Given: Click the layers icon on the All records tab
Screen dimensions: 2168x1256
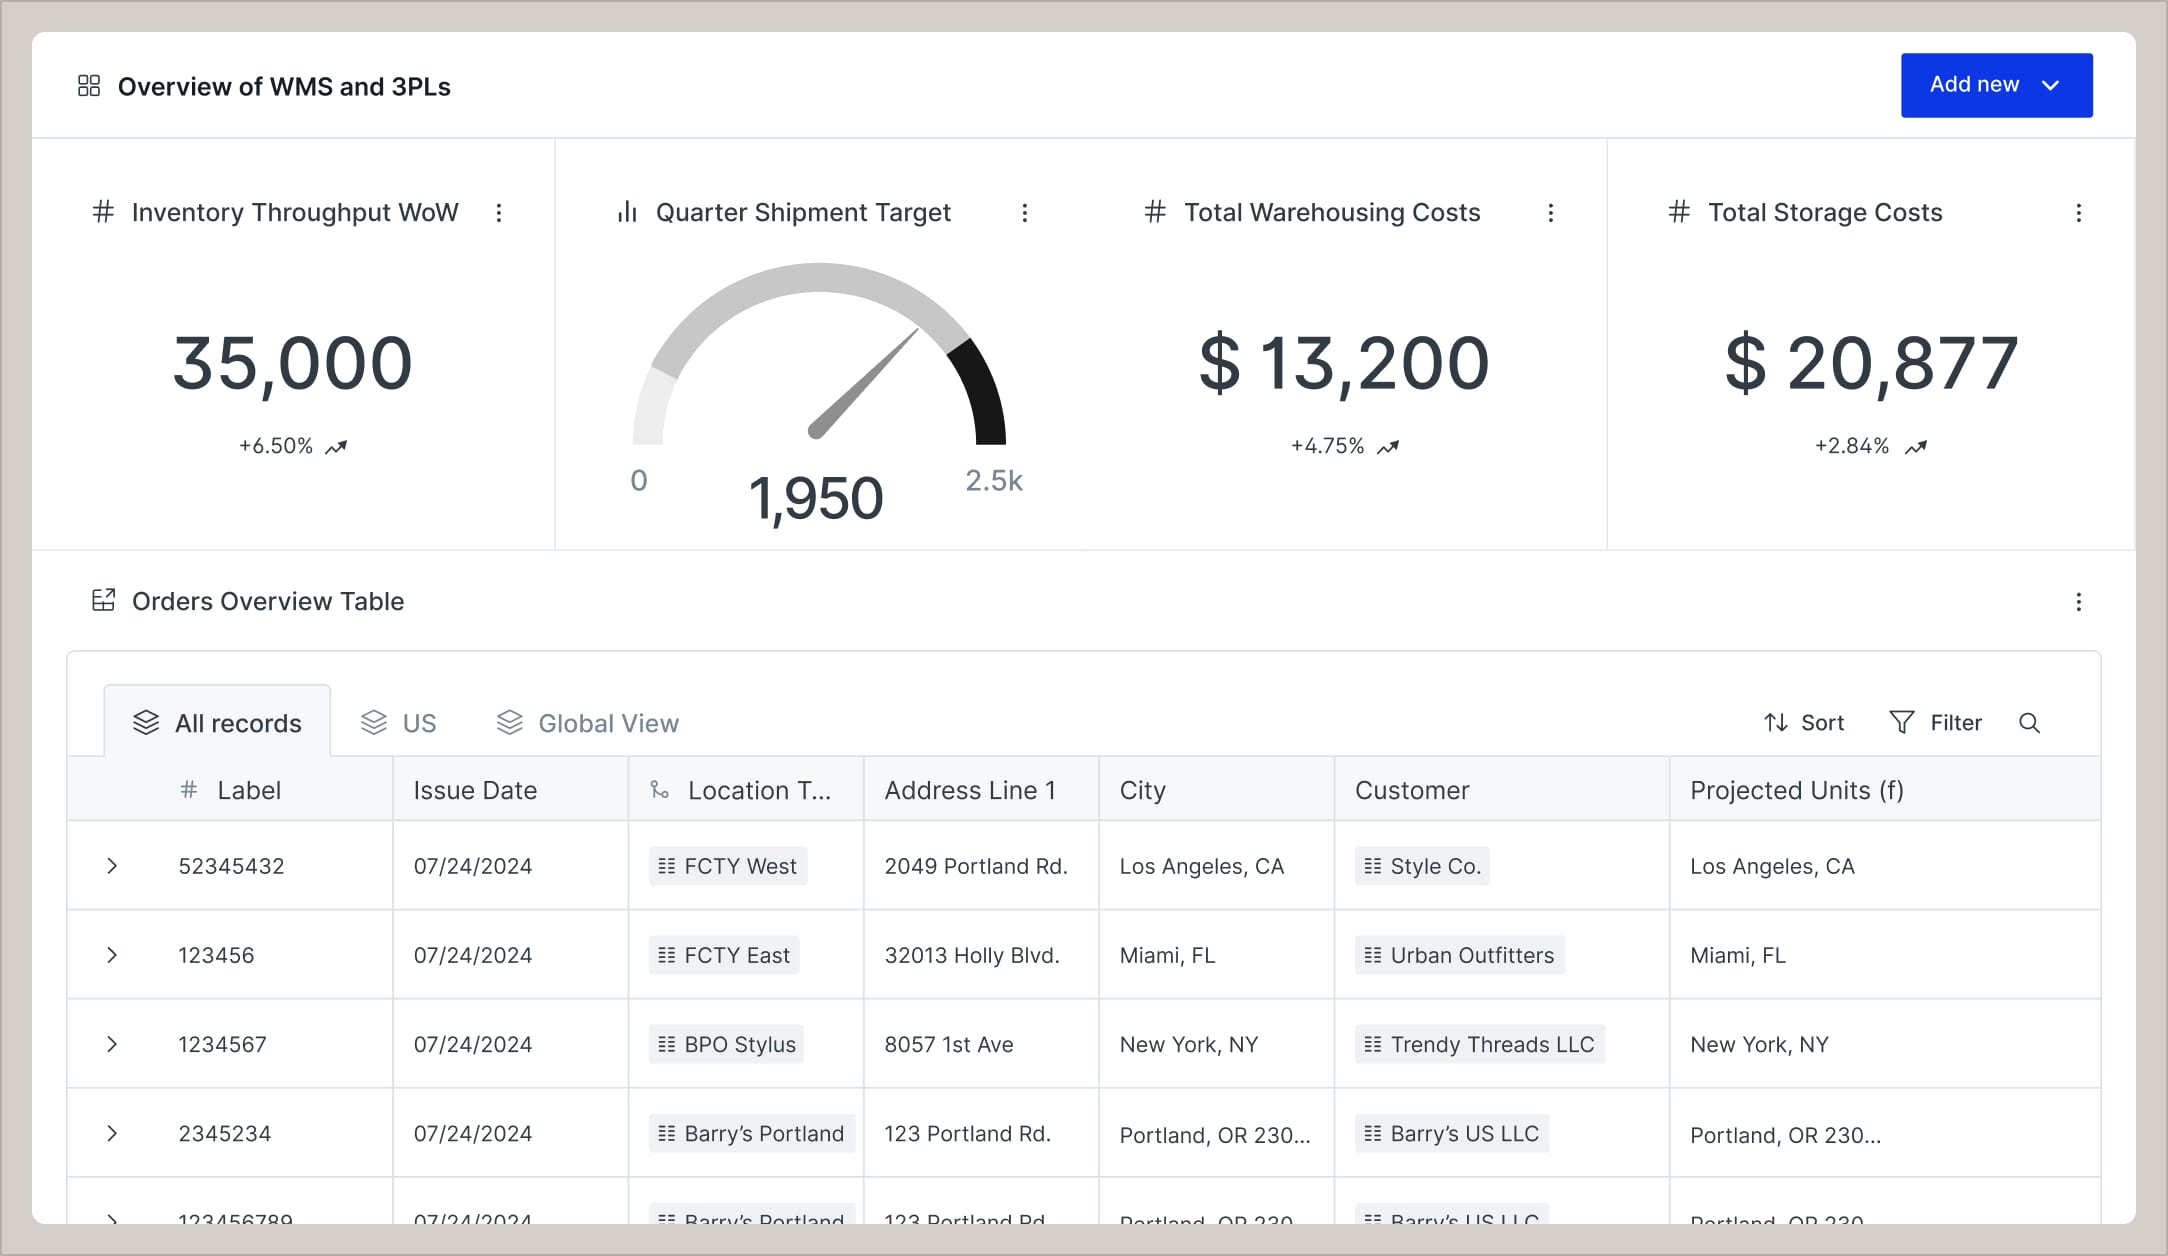Looking at the screenshot, I should point(148,722).
